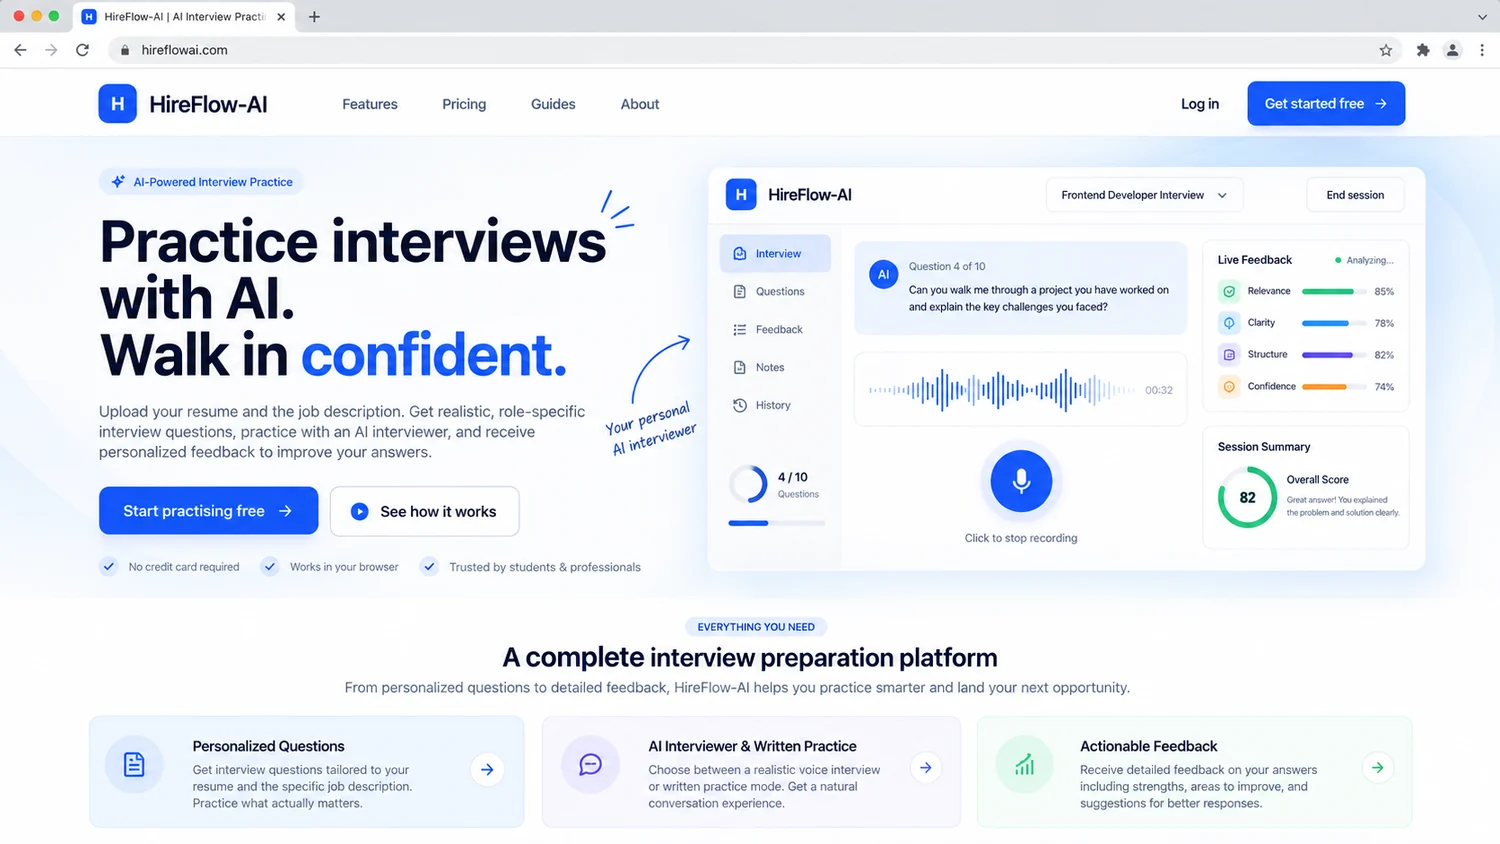This screenshot has width=1500, height=844.
Task: Click the arrow on Actionable Feedback card
Action: point(1378,768)
